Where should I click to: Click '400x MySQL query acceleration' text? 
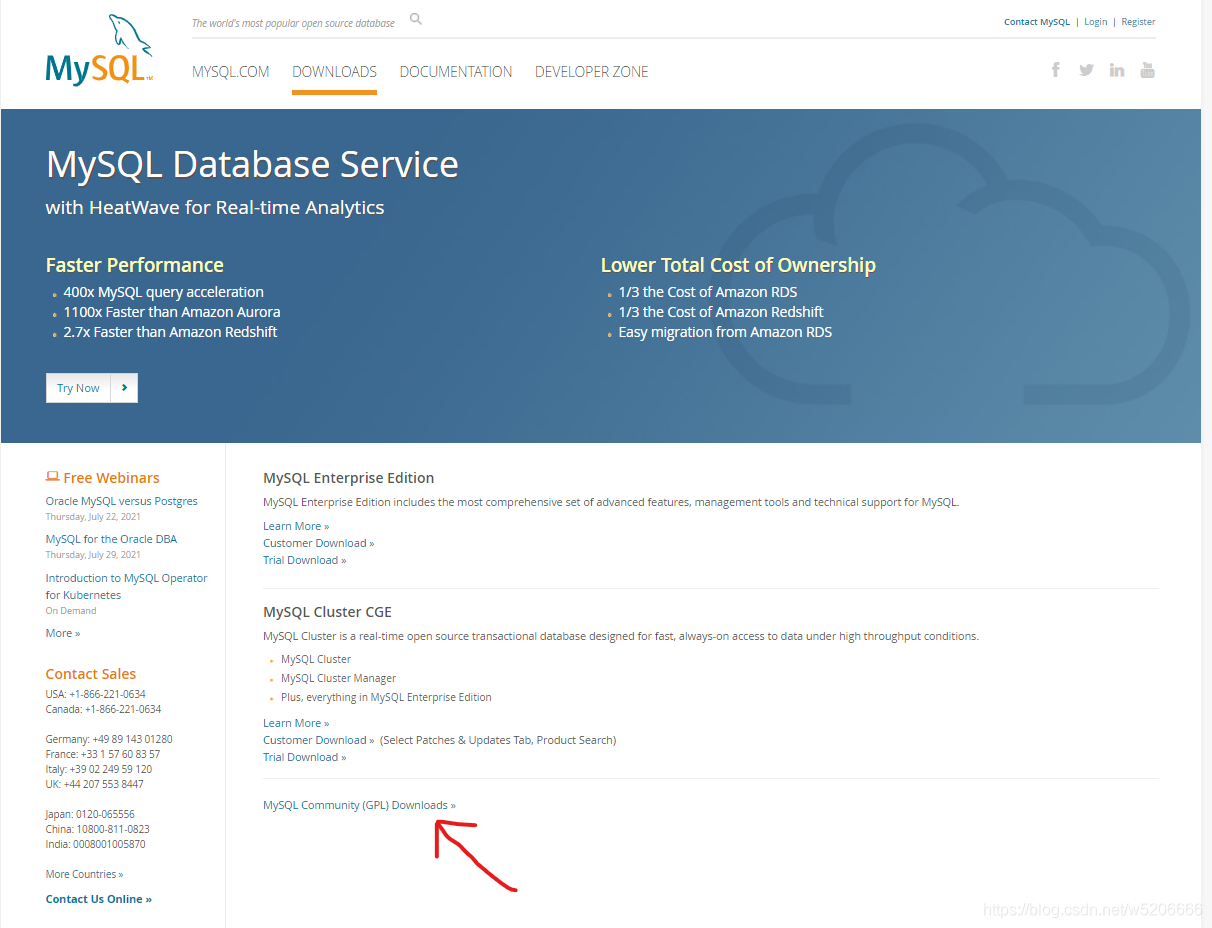[164, 292]
